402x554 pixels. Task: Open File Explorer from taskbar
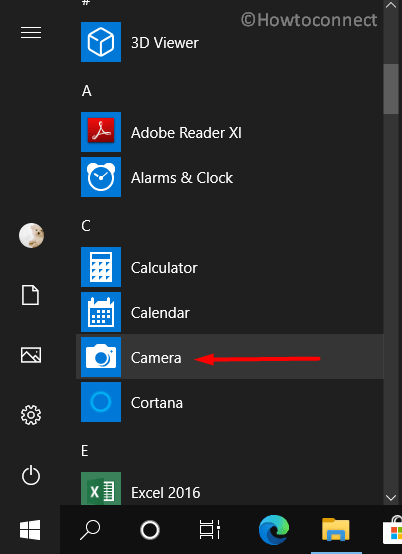(x=336, y=530)
